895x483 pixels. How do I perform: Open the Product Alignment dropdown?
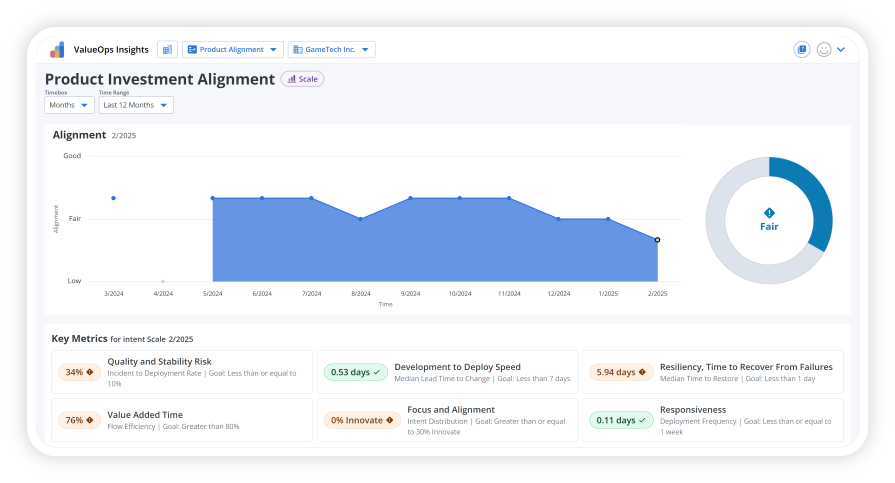(232, 49)
